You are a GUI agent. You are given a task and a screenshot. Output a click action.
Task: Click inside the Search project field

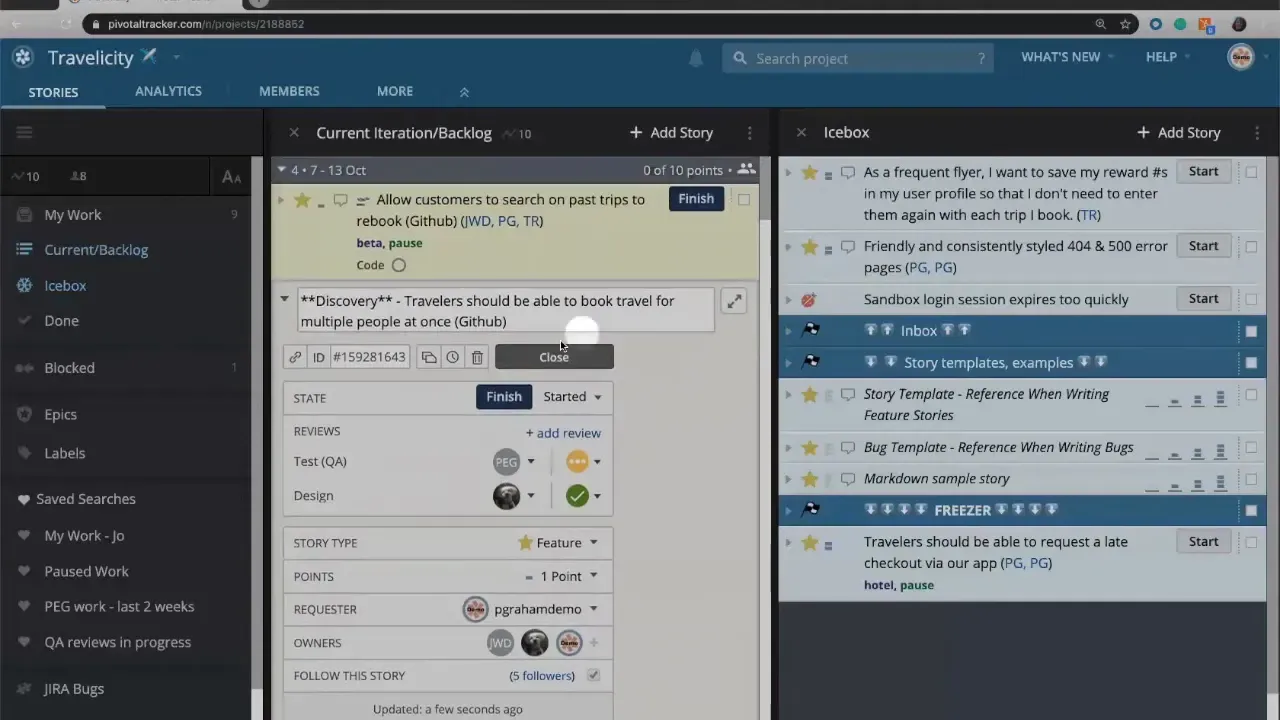(860, 58)
